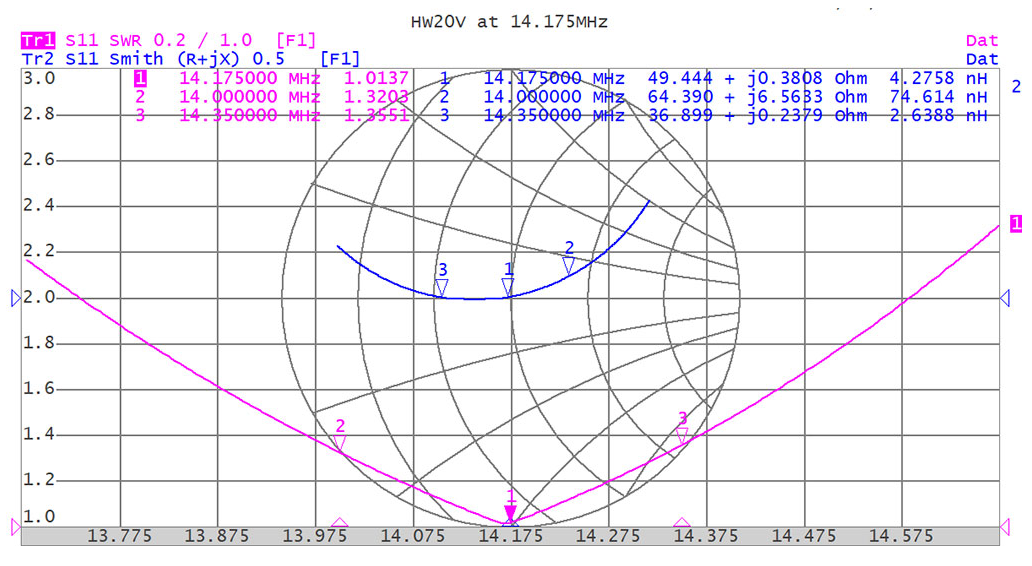Click the 14.475 frequency axis label
Screen dimensions: 1032x566
pos(804,536)
